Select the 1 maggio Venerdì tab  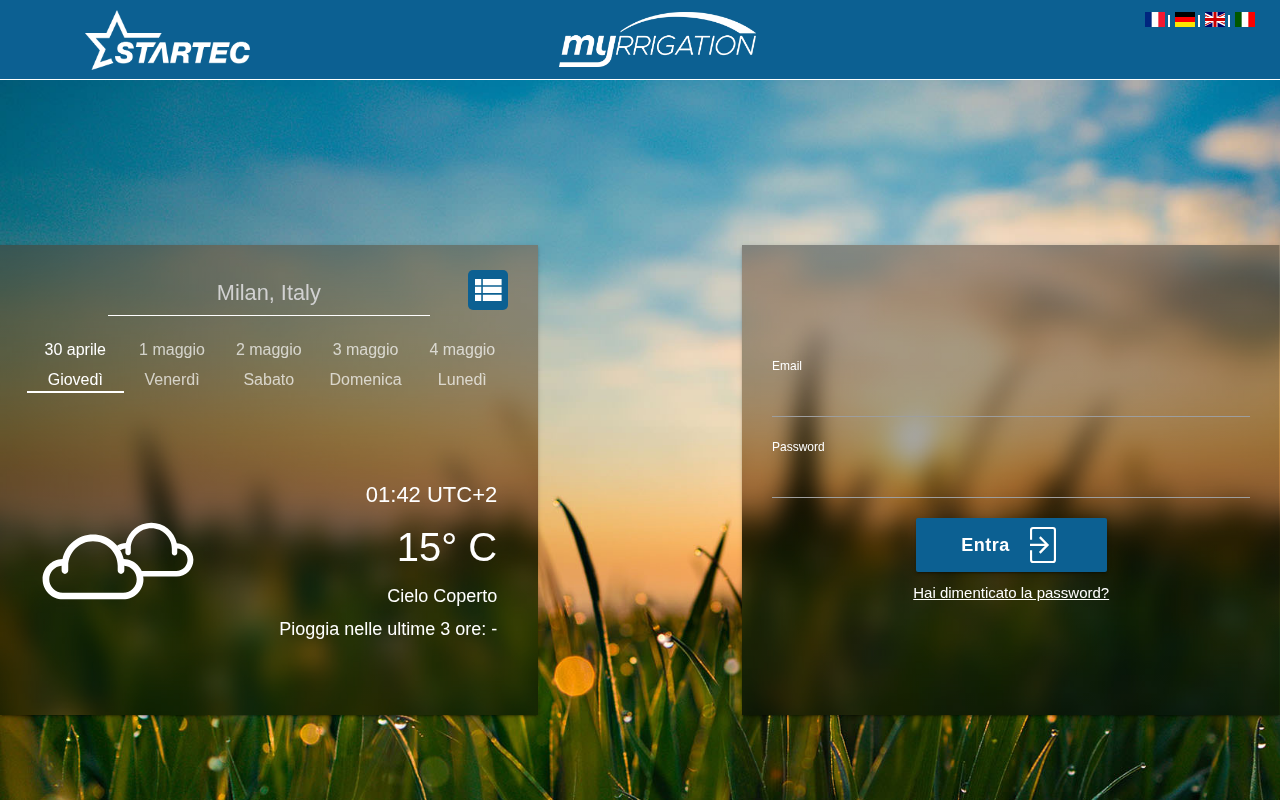172,365
